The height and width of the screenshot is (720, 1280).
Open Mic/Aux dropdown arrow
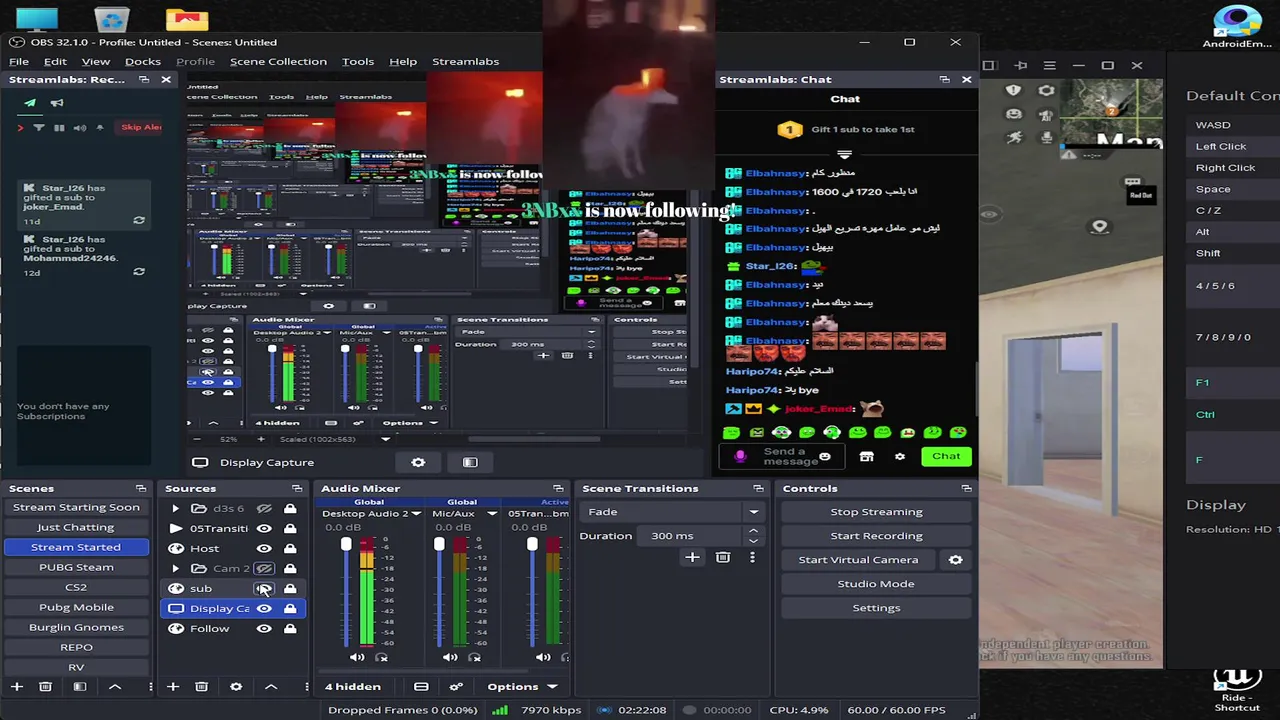tap(491, 514)
